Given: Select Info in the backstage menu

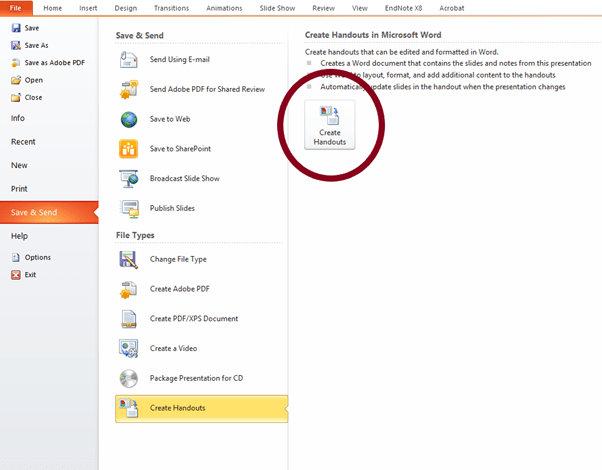Looking at the screenshot, I should point(49,118).
